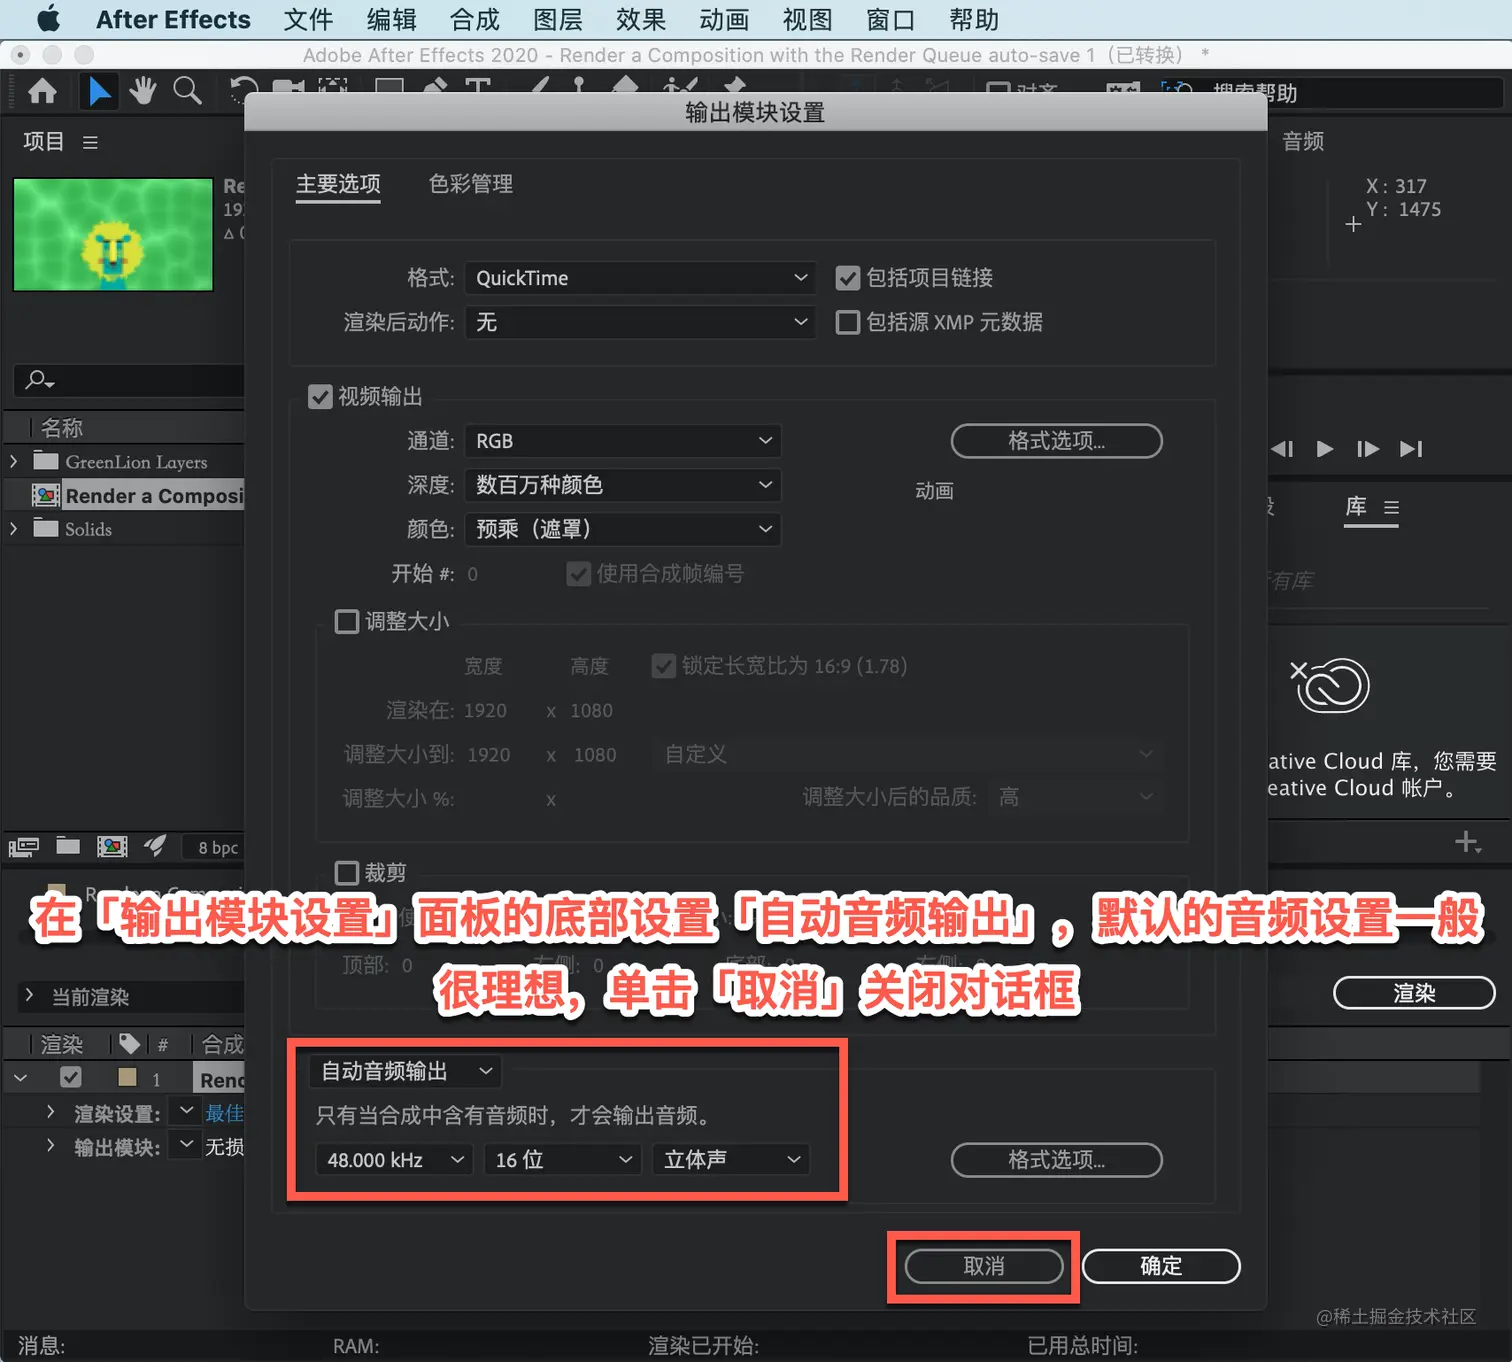This screenshot has width=1512, height=1362.
Task: Open the 16 位 bit depth dropdown
Action: [x=562, y=1160]
